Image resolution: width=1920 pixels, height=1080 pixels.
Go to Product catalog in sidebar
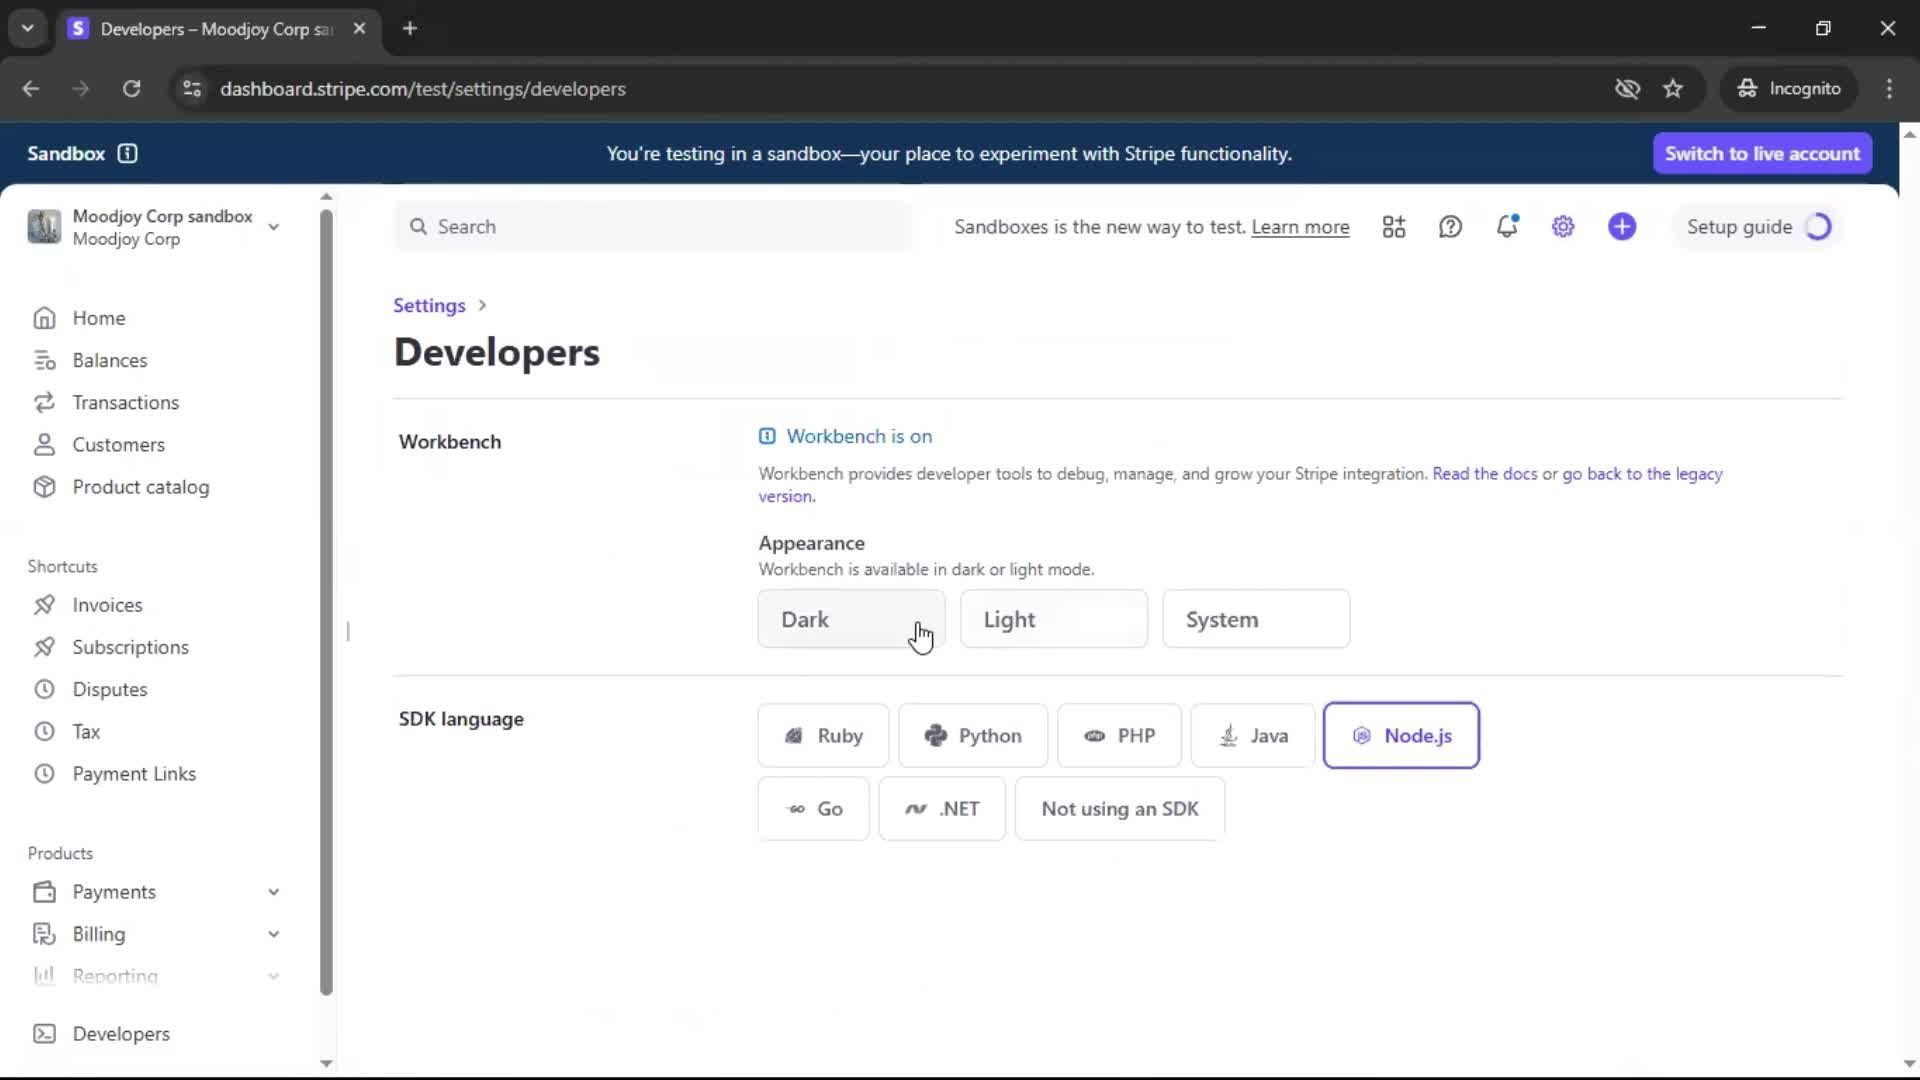140,487
